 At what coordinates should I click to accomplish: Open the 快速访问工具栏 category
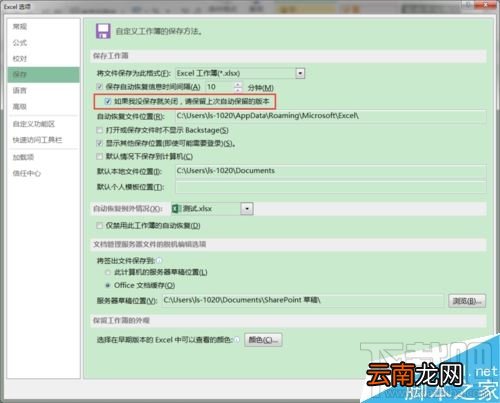(37, 140)
